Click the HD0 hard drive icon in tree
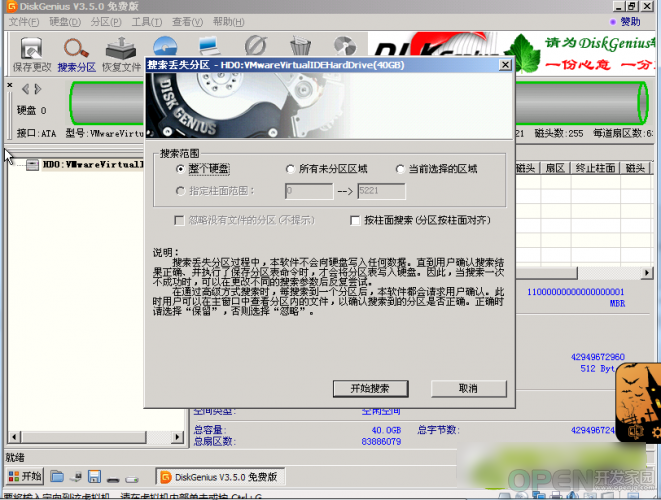 point(32,165)
